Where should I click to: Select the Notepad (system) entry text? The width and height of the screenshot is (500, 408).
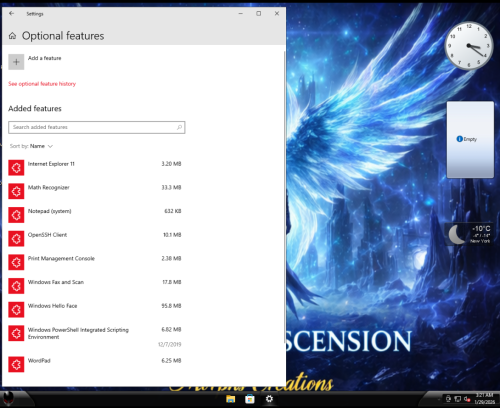pos(50,211)
